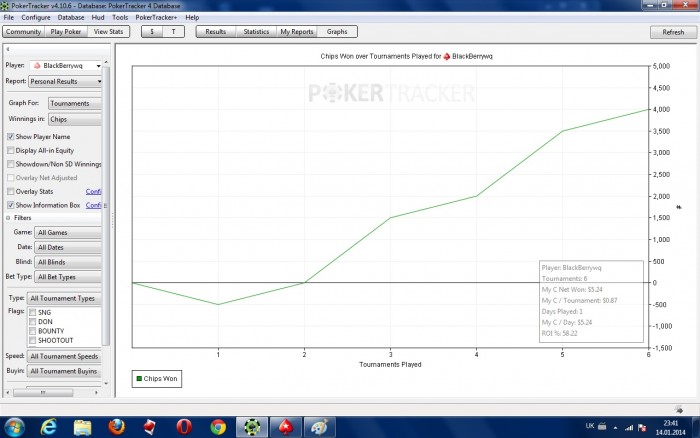Toggle Show Information Box checkbox
The height and width of the screenshot is (438, 700).
(11, 205)
